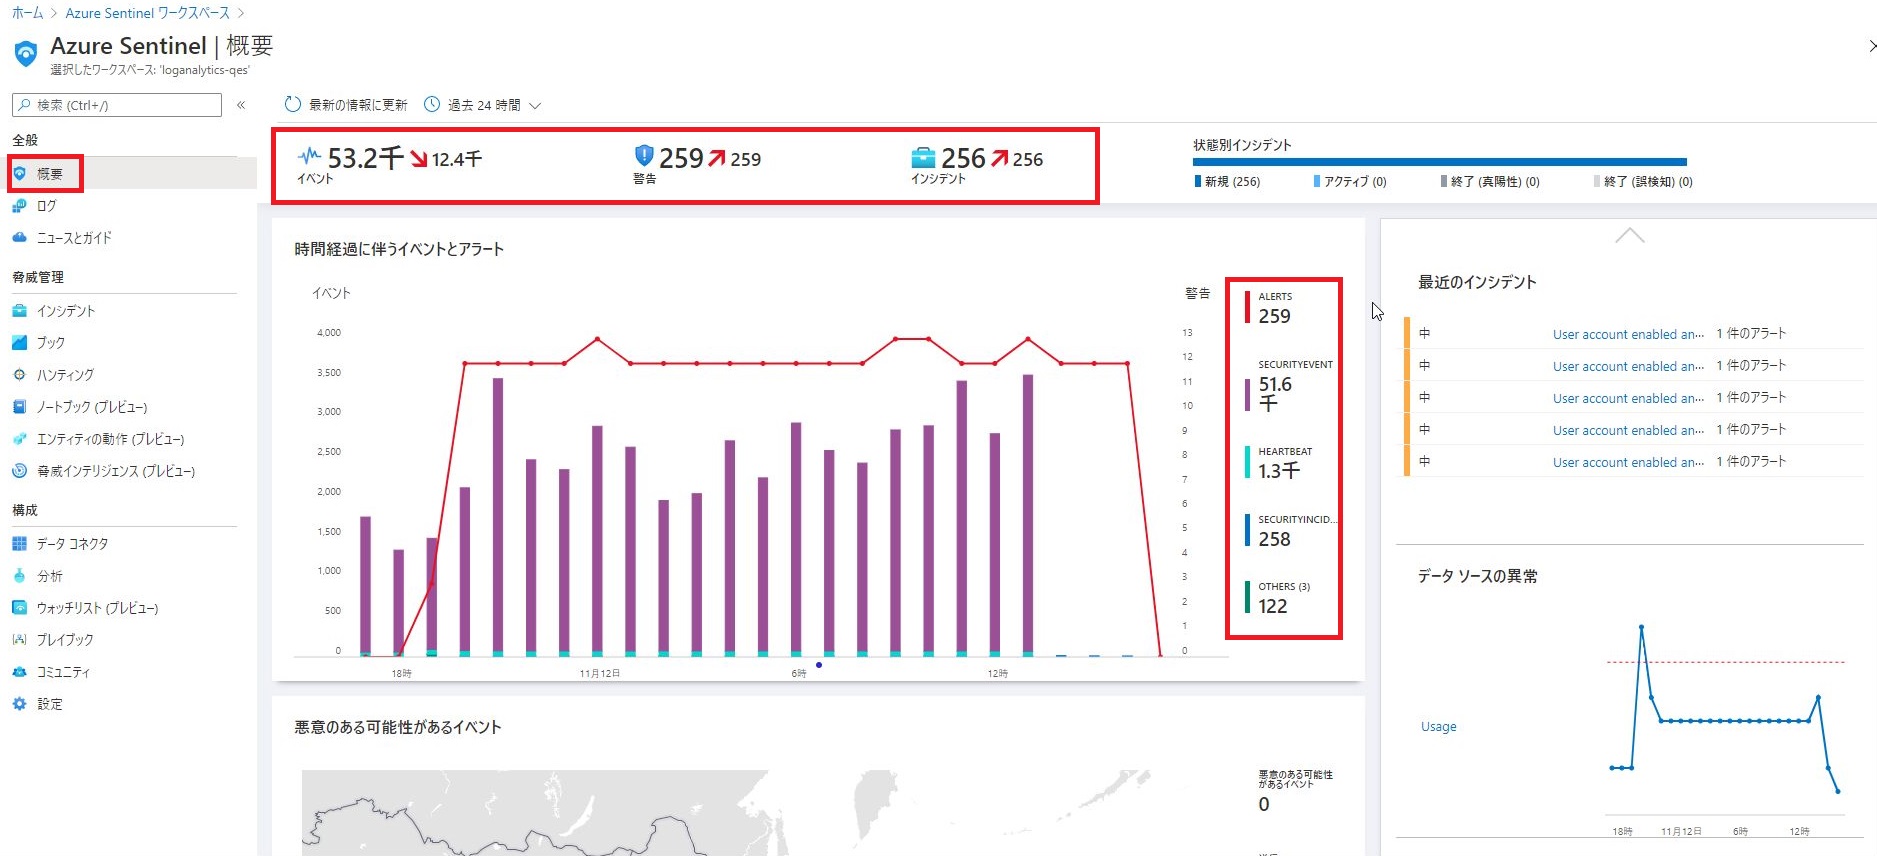Image resolution: width=1877 pixels, height=856 pixels.
Task: Open インシデント in the sidebar menu
Action: click(x=66, y=311)
